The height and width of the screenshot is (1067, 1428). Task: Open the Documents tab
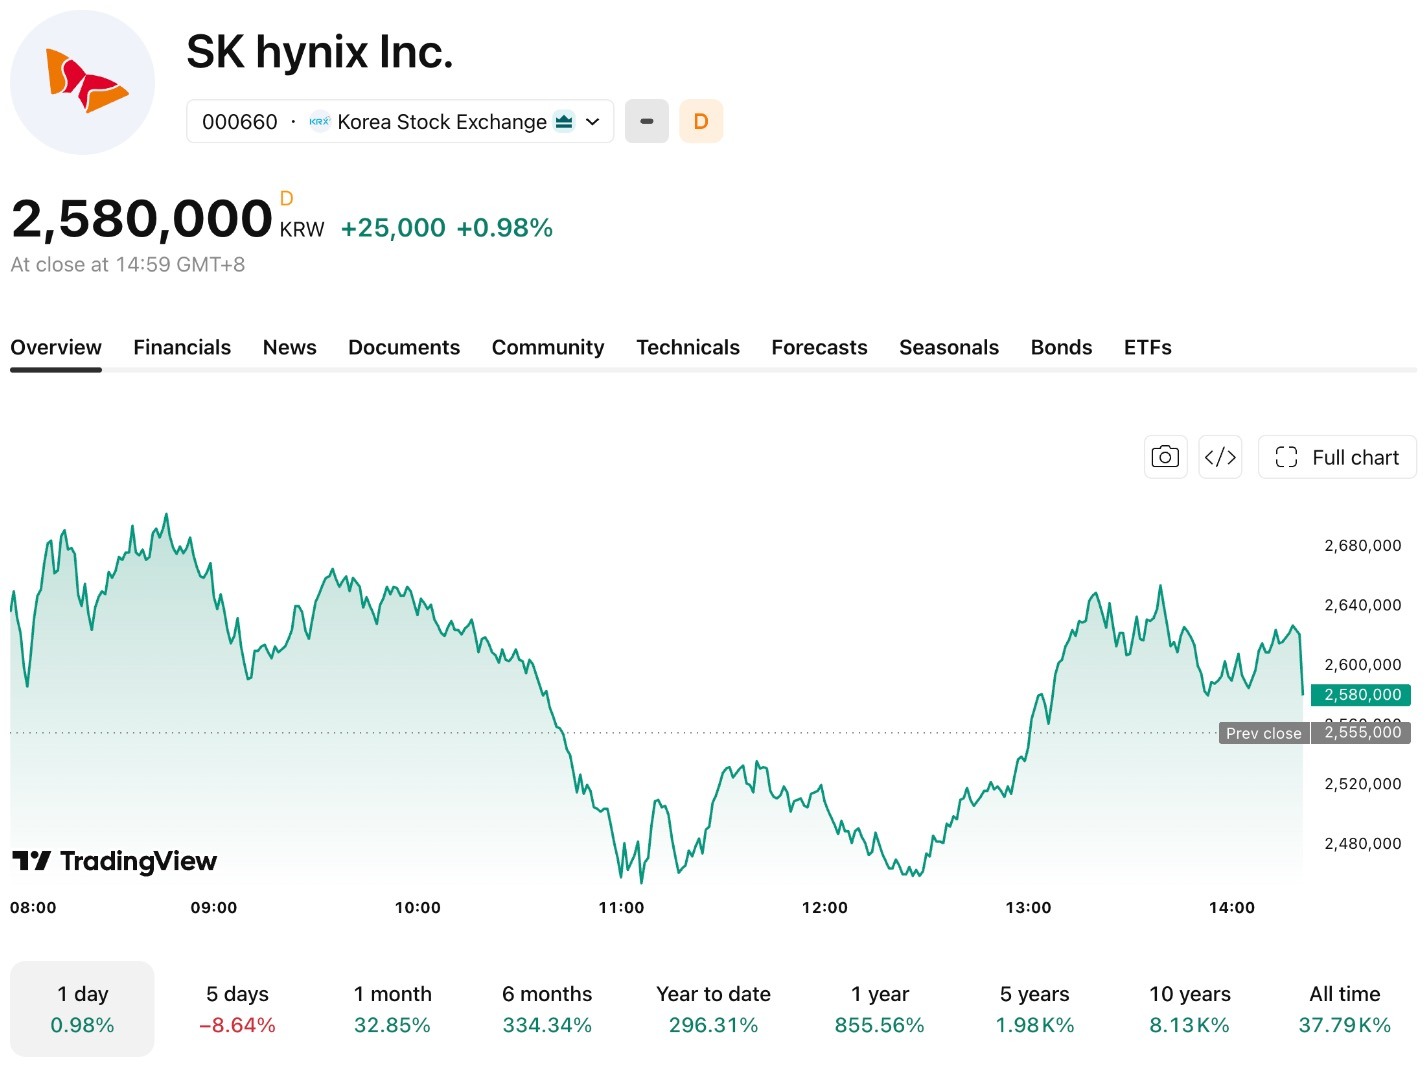[404, 347]
